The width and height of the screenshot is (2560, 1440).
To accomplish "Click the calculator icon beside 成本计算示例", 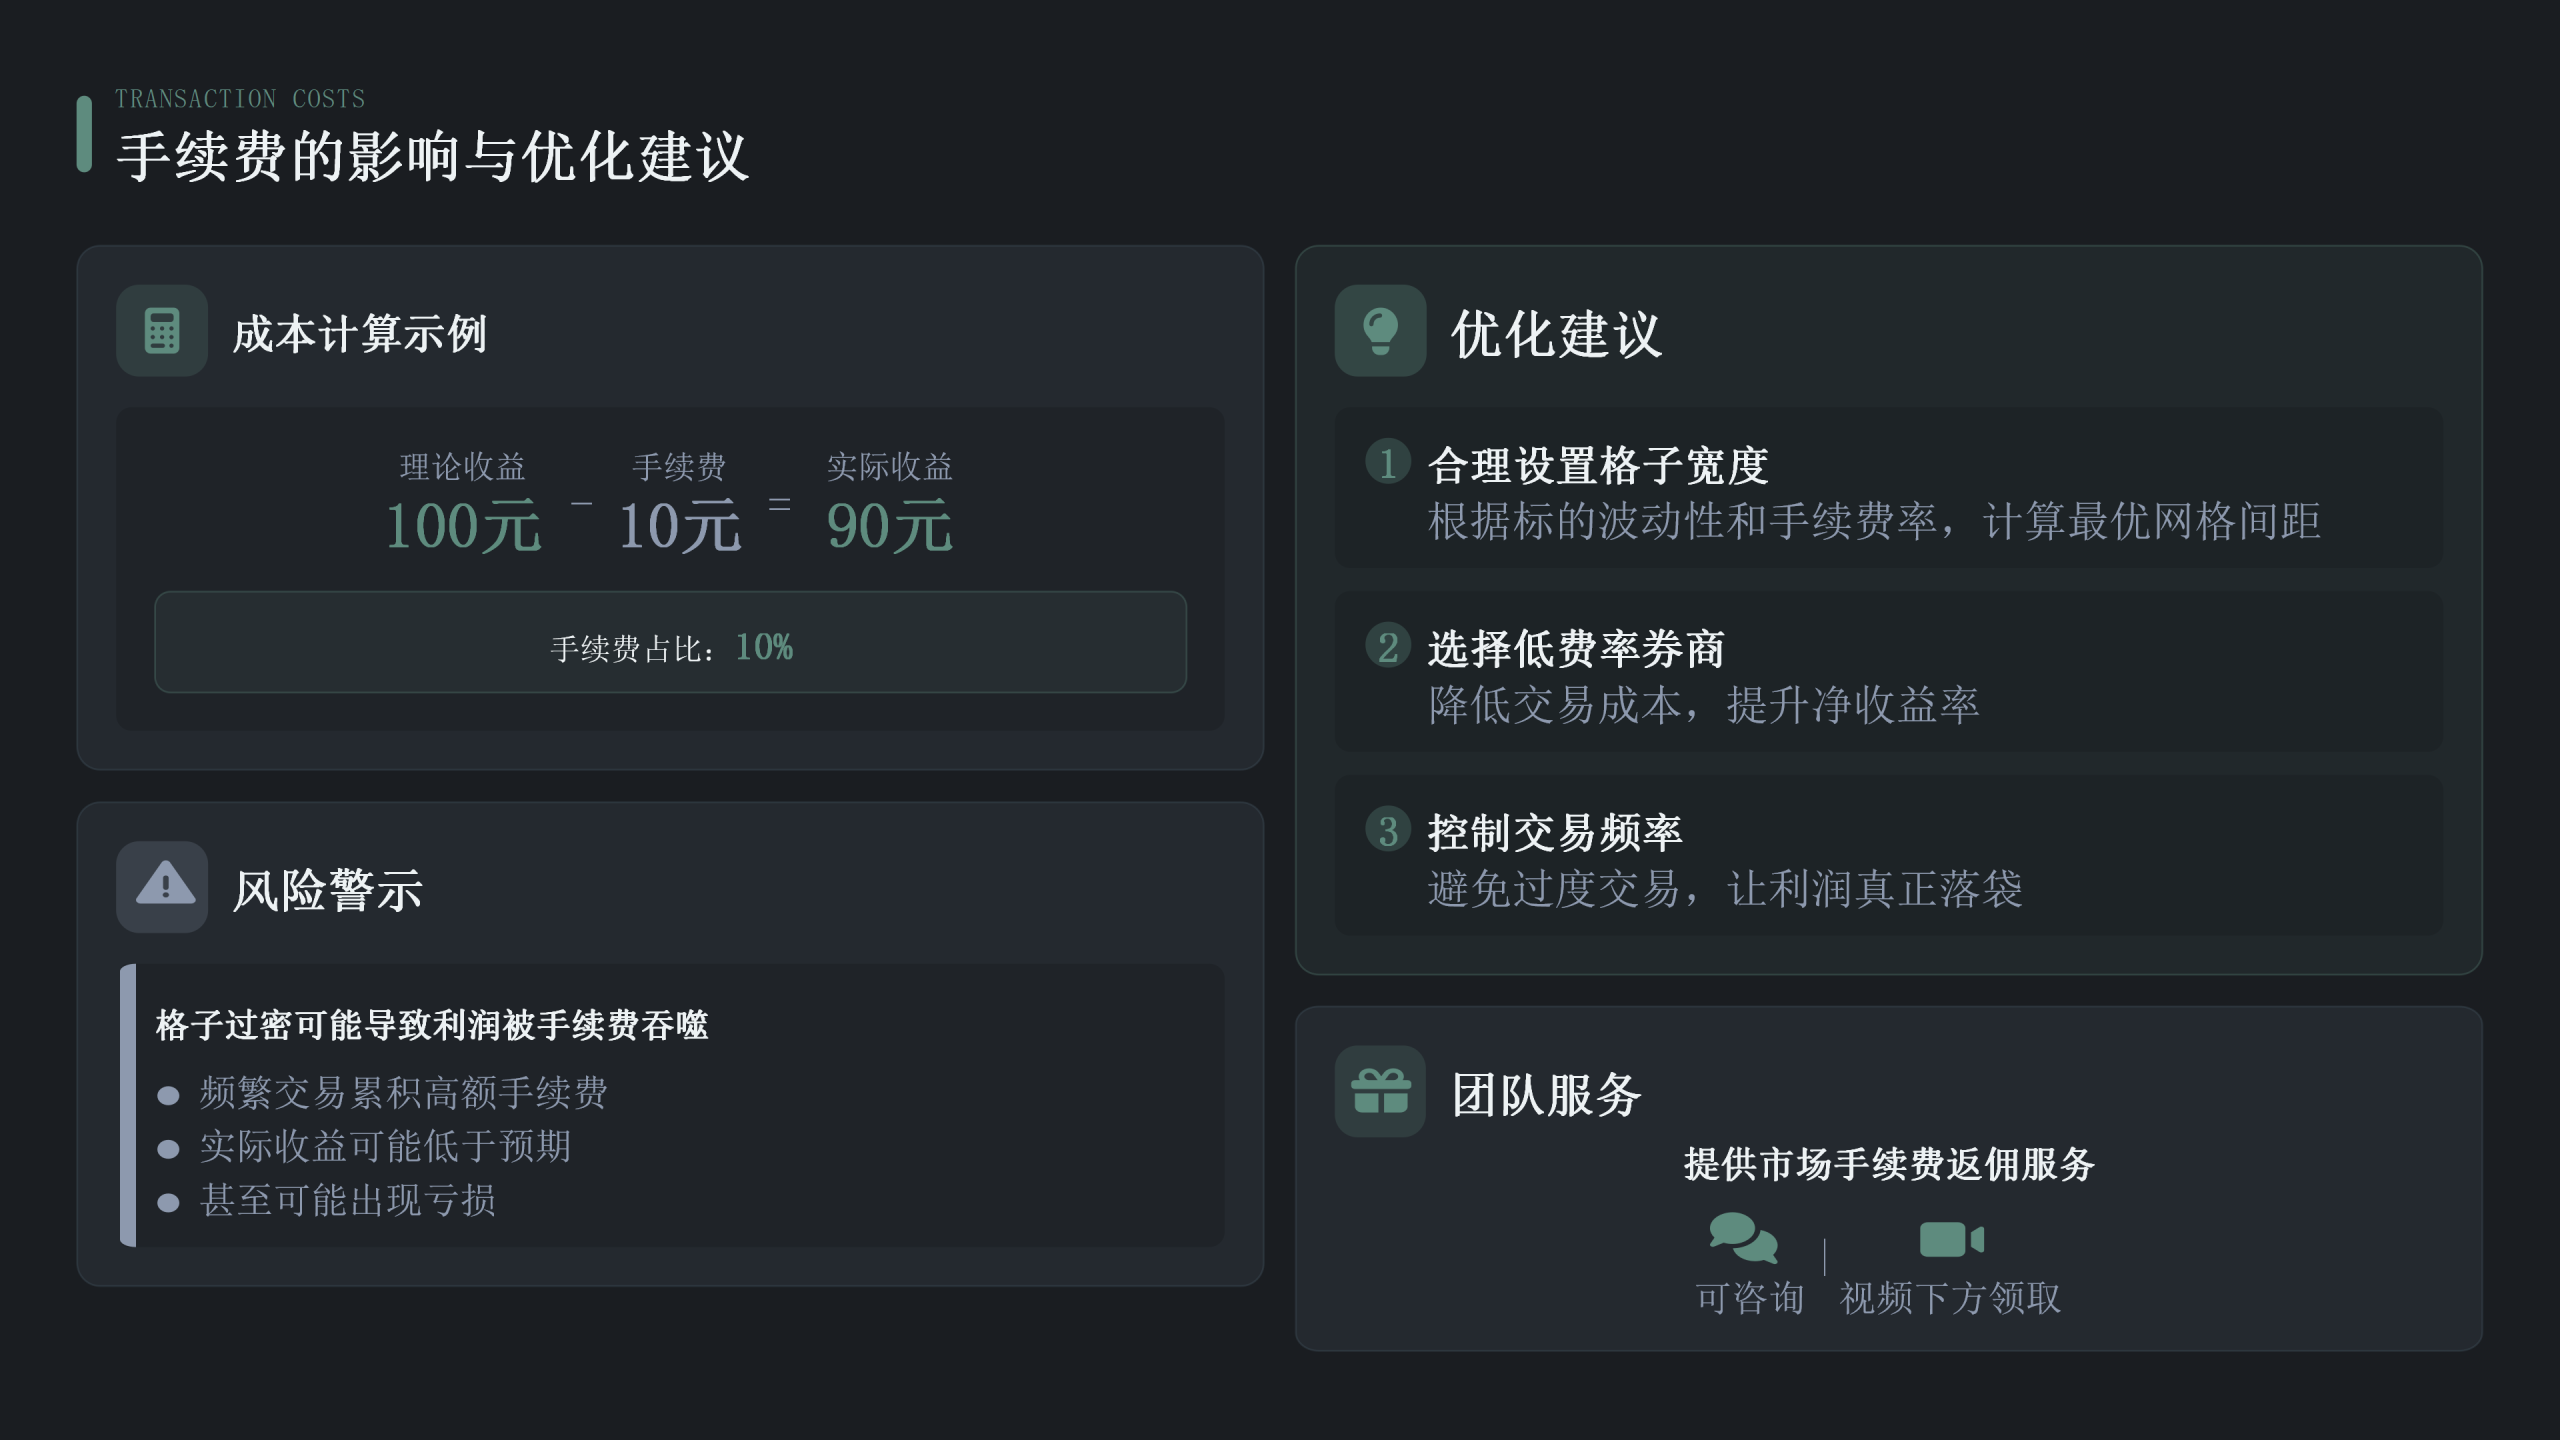I will pos(161,331).
